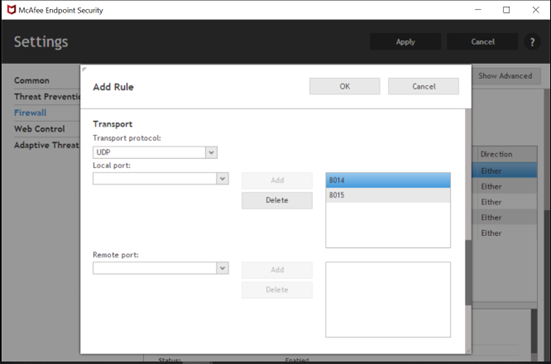Close the McAfee Endpoint Security window
Screen dimensions: 551x364
536,10
